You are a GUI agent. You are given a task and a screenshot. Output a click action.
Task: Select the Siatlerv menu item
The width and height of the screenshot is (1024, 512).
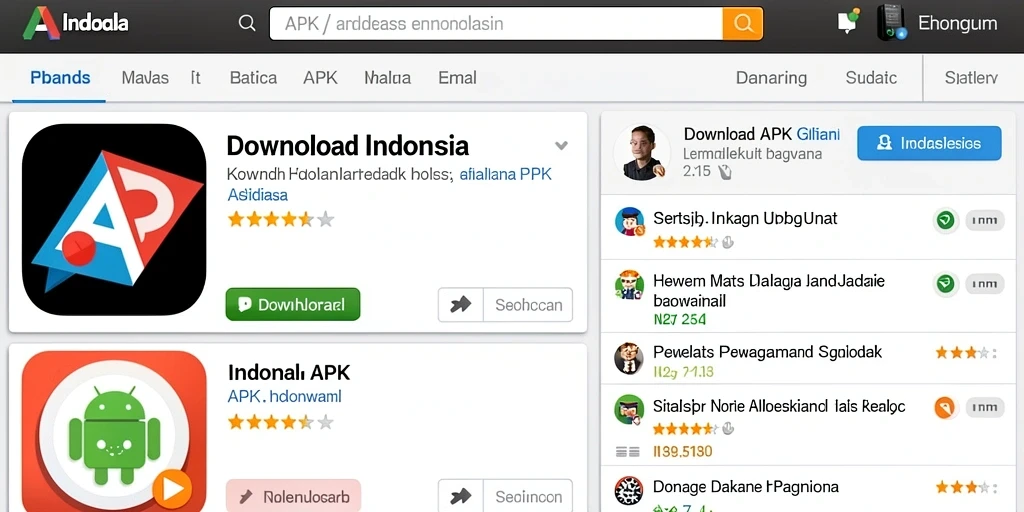(971, 78)
